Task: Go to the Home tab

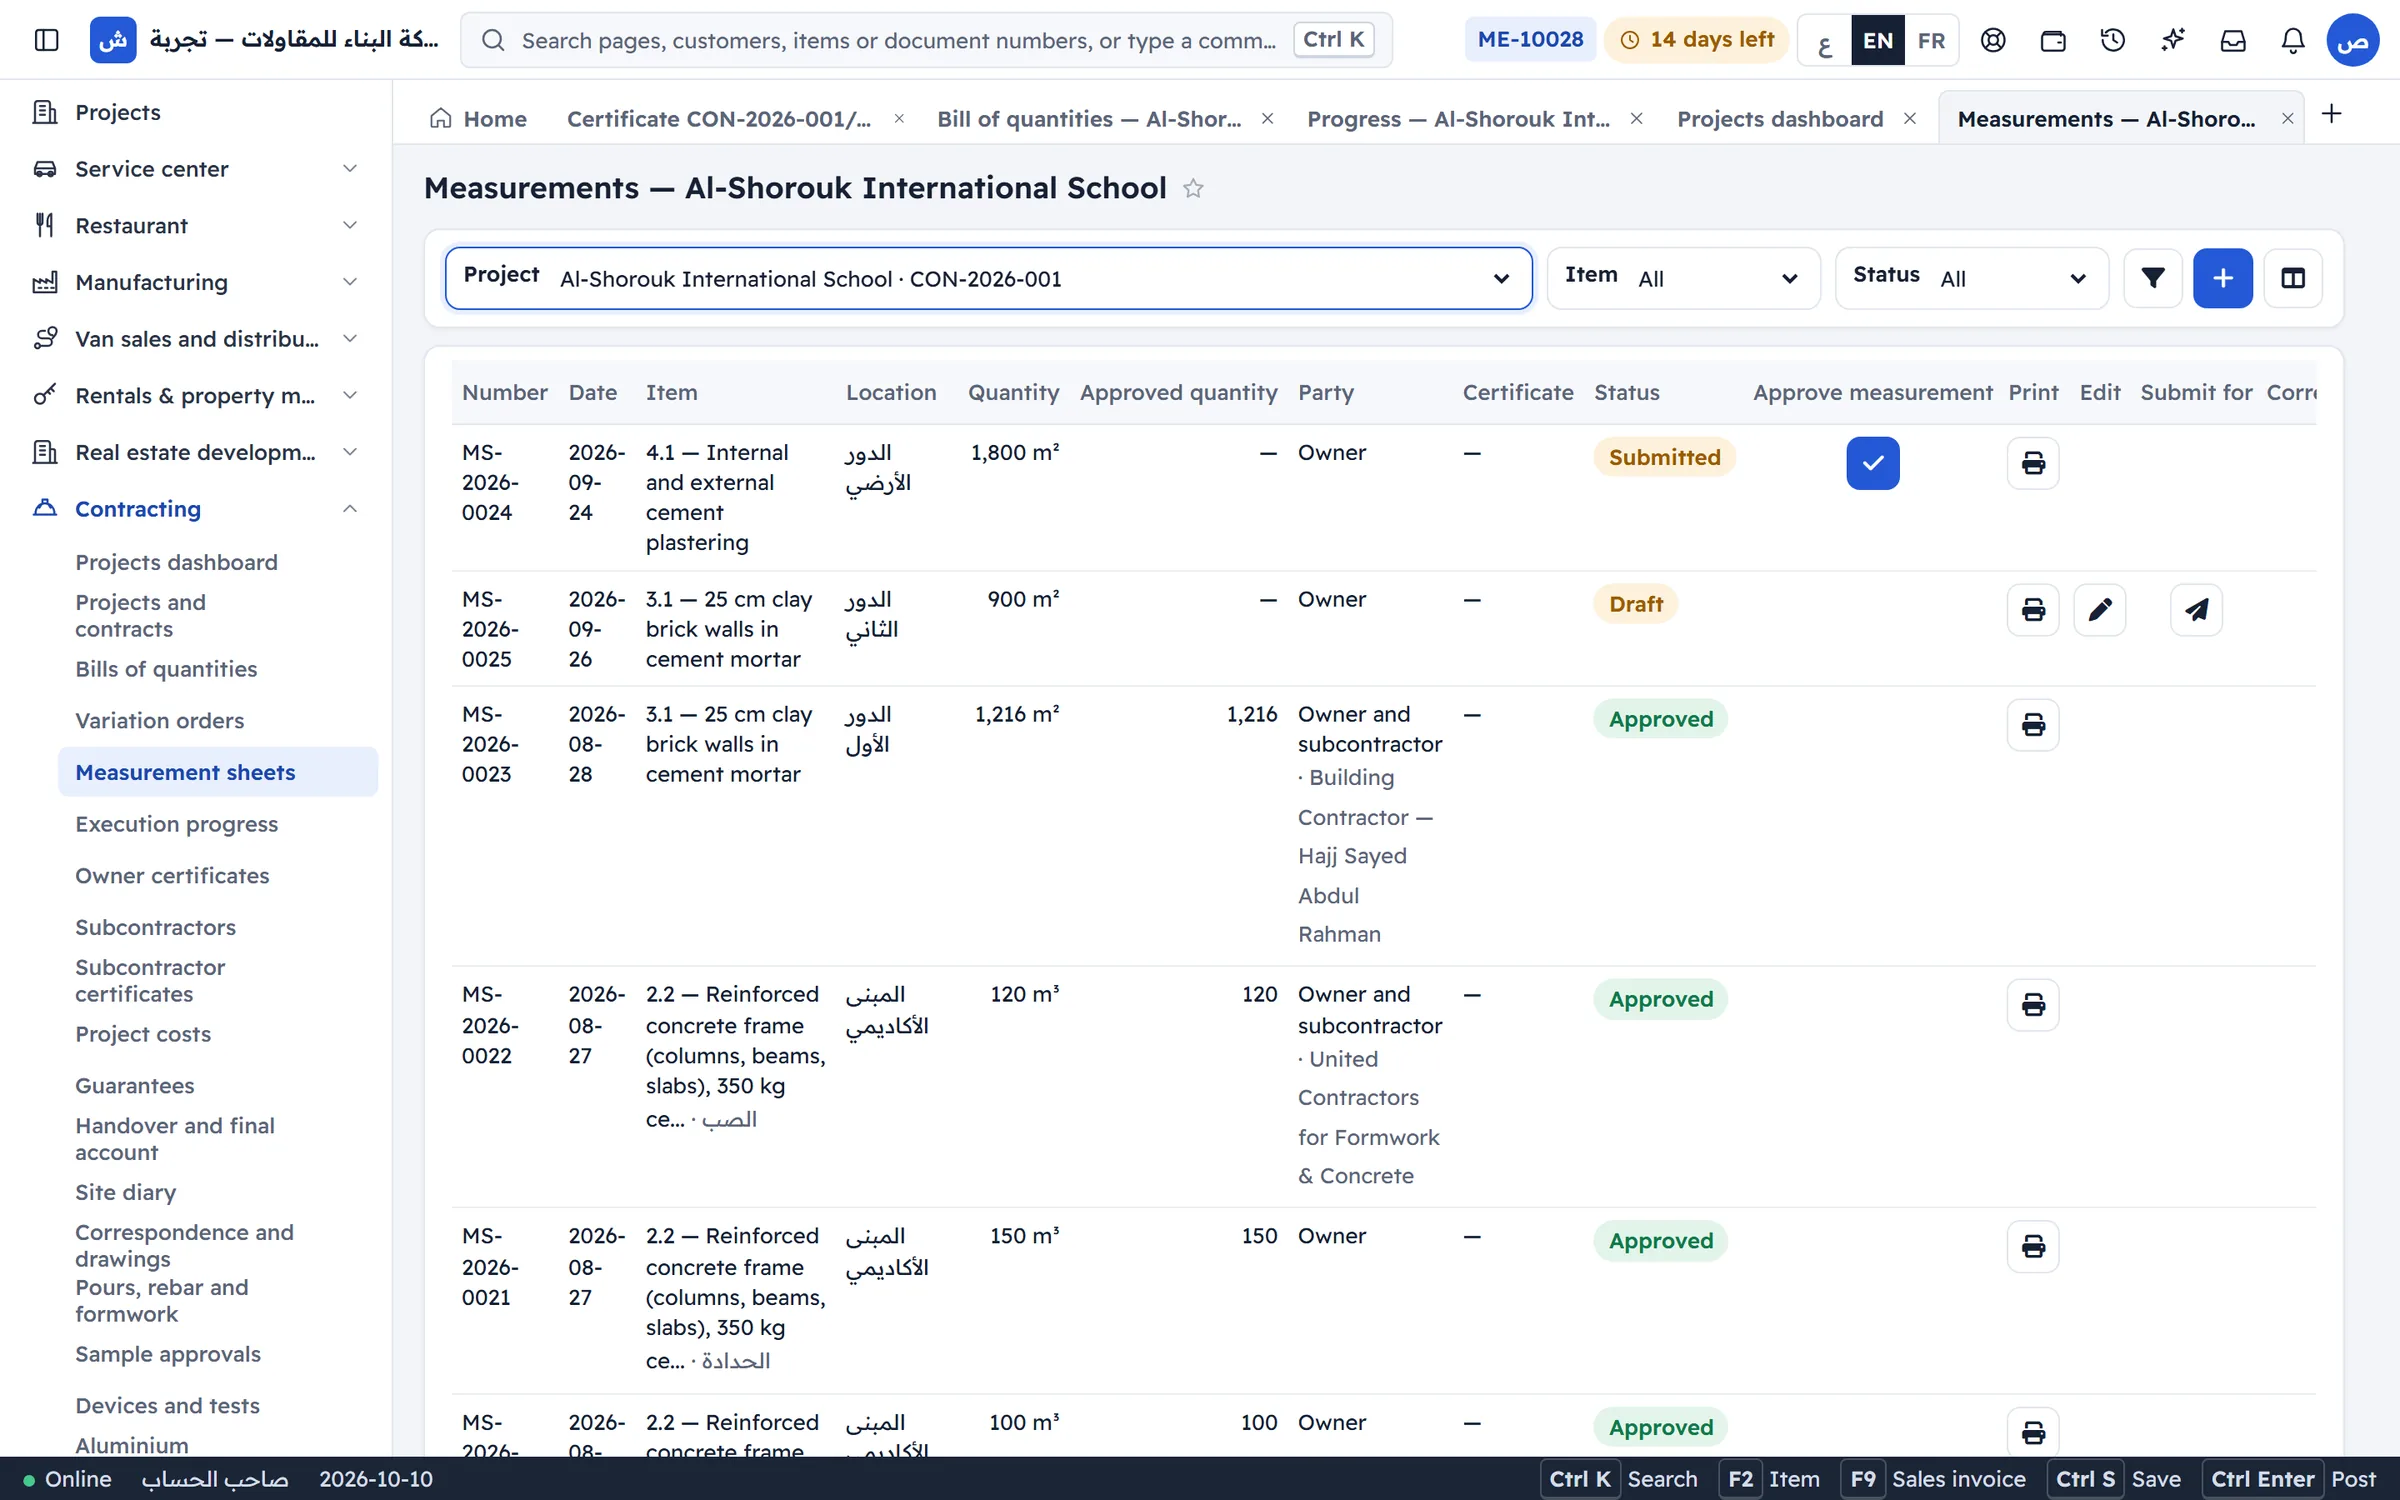Action: 478,119
